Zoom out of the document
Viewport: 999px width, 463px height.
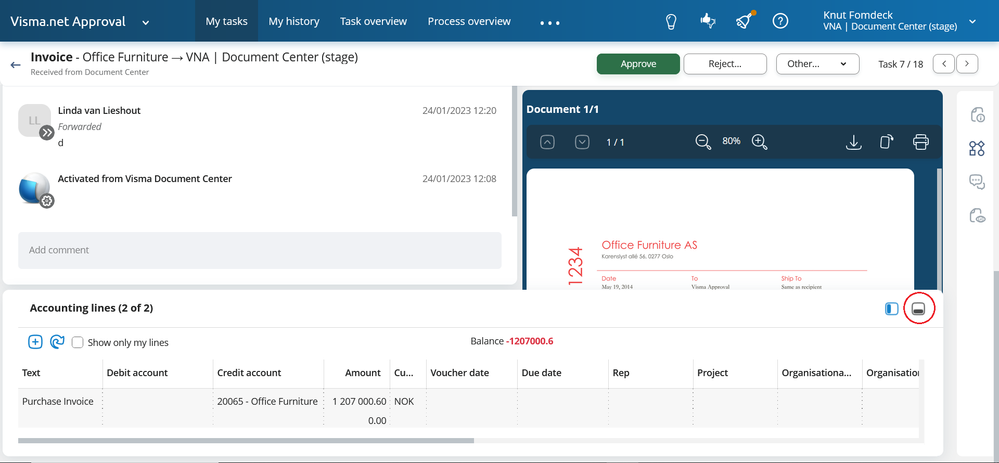[x=703, y=142]
